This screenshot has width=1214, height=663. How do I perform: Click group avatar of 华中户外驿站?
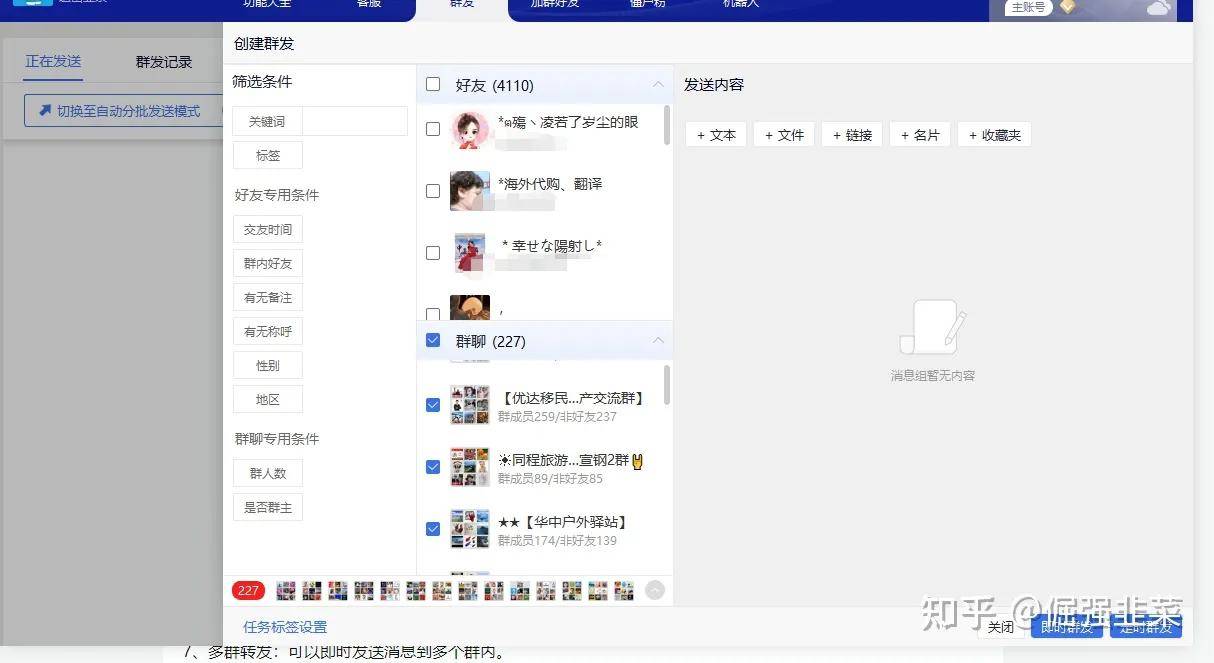(x=469, y=529)
